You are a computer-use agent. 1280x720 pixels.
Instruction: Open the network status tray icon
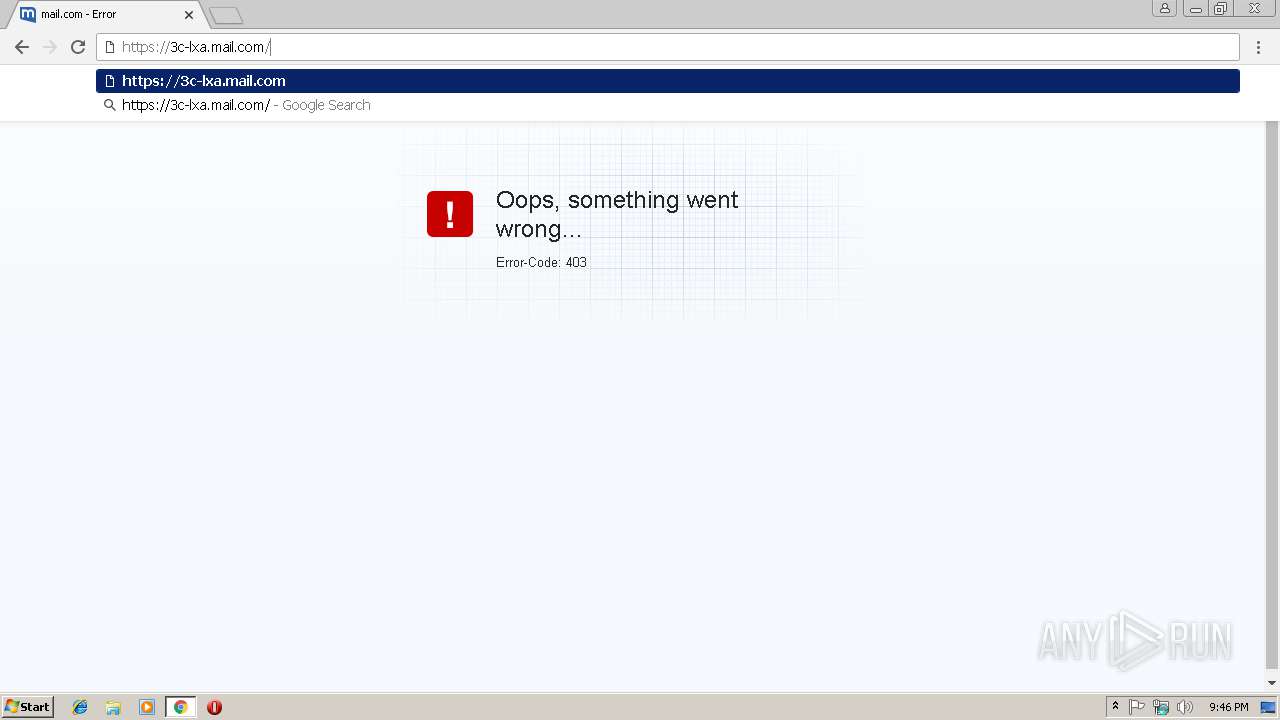(1161, 707)
